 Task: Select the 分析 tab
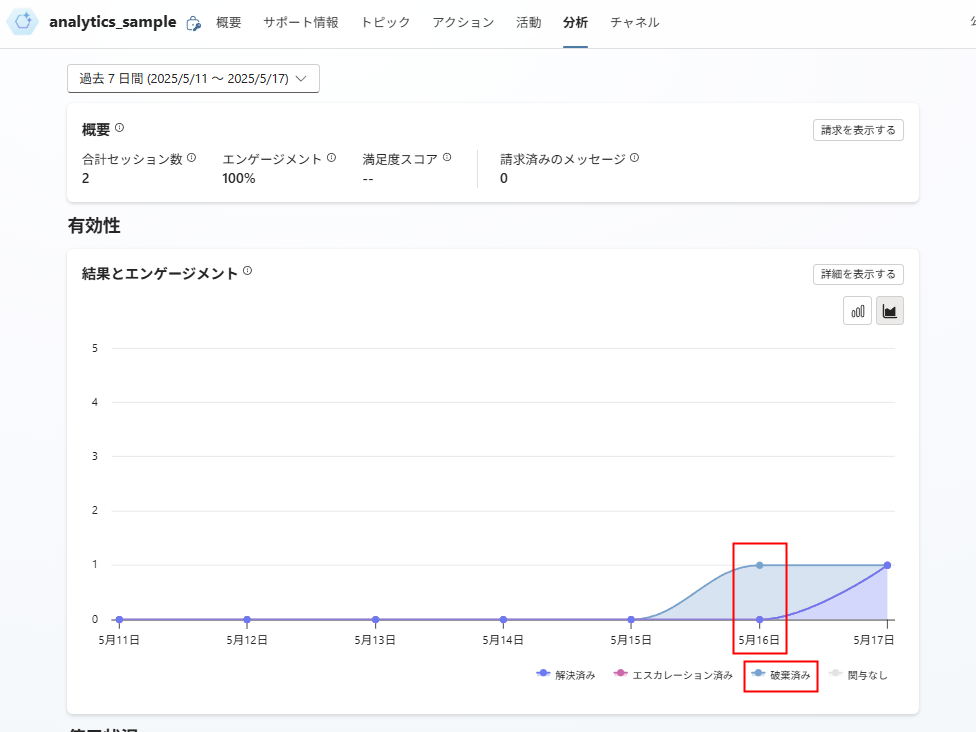575,23
